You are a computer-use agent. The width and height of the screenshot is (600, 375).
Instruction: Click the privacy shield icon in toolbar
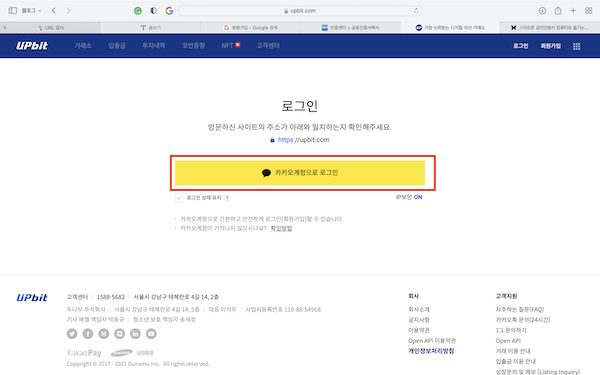pos(153,11)
